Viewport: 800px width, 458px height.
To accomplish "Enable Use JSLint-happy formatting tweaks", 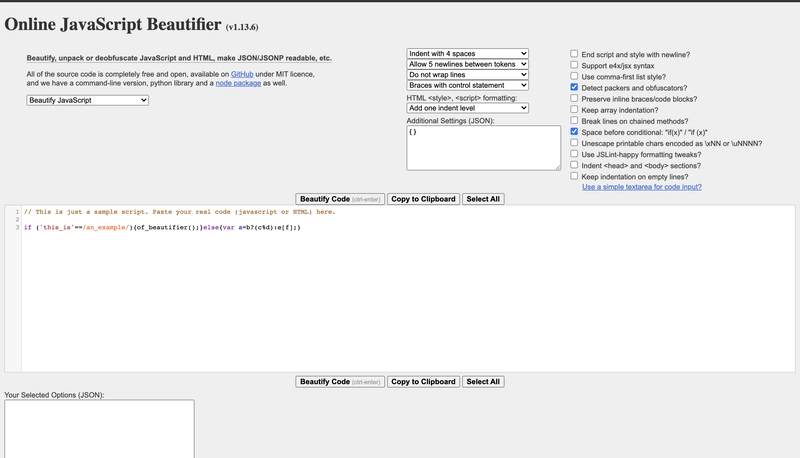I will [574, 154].
